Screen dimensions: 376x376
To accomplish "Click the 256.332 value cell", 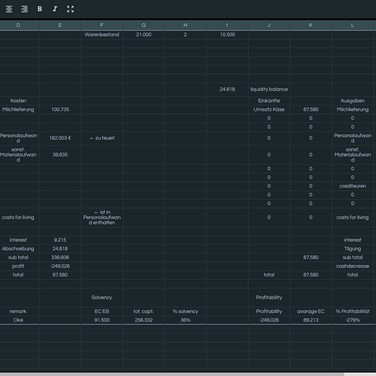I will pyautogui.click(x=144, y=320).
